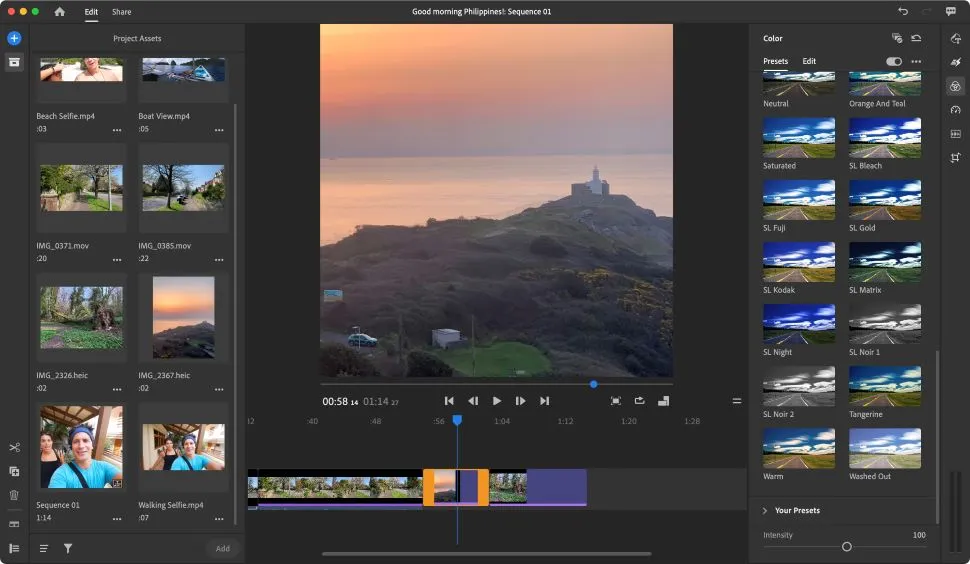Open more options for Beach Selfie.mp4
The height and width of the screenshot is (564, 970).
click(117, 130)
